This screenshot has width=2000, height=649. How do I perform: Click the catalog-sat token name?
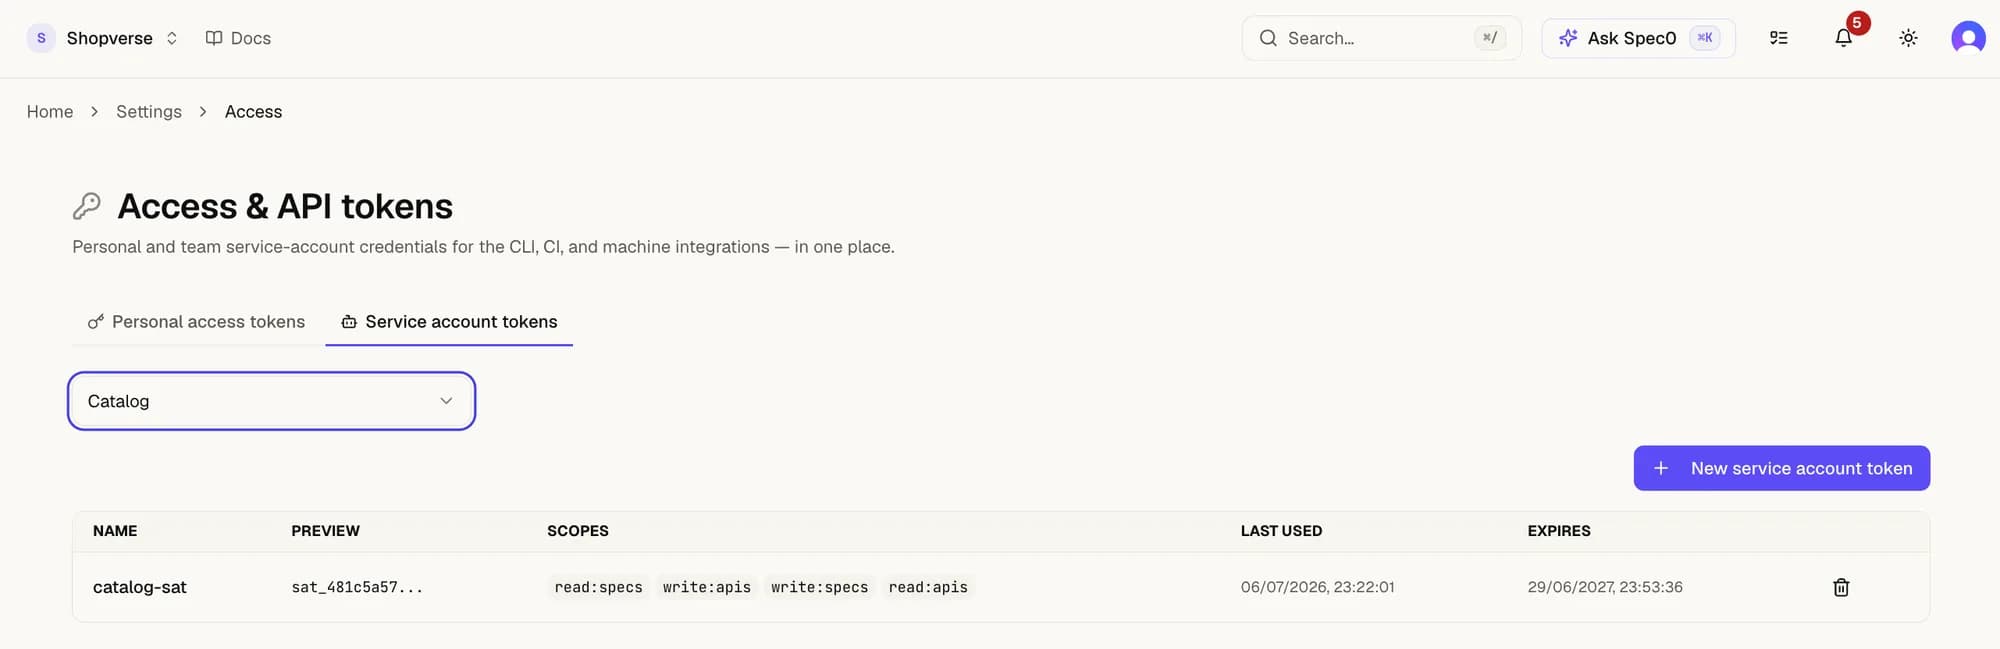coord(140,587)
